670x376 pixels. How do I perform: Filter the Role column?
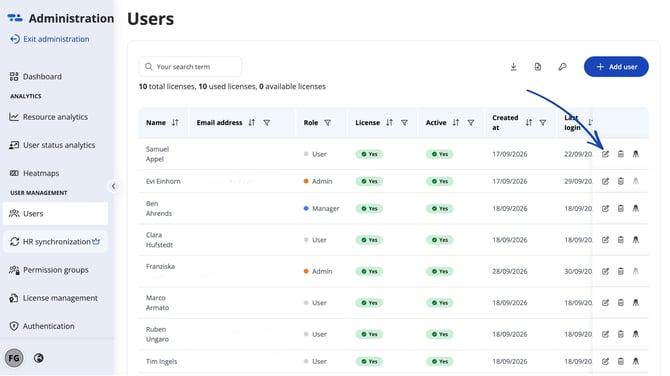pyautogui.click(x=327, y=123)
